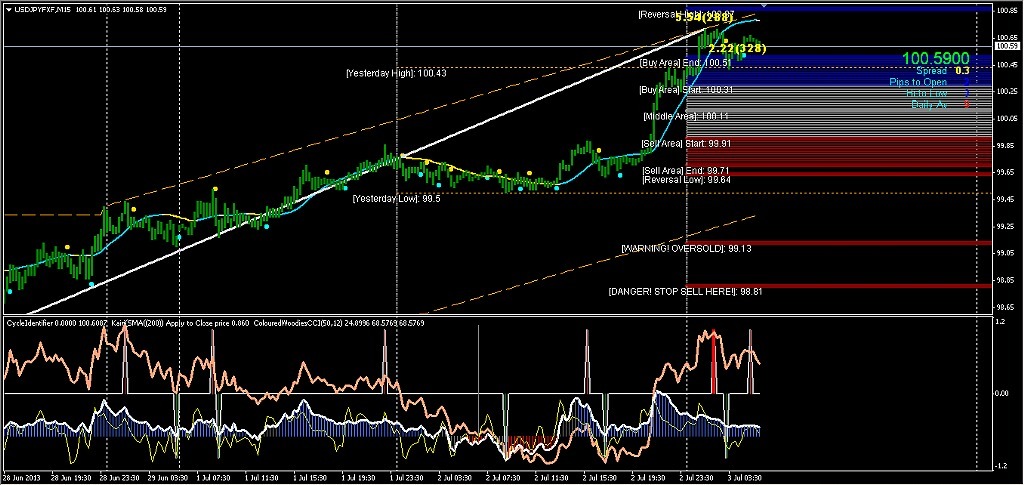Click the yellow 2.22(328) annotation
This screenshot has width=1024, height=485.
click(737, 48)
